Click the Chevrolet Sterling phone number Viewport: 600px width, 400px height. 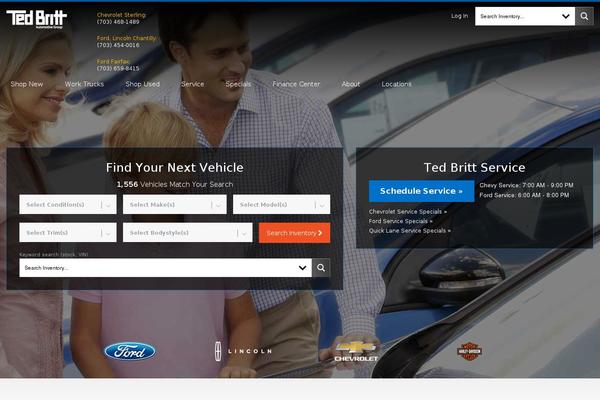click(118, 22)
